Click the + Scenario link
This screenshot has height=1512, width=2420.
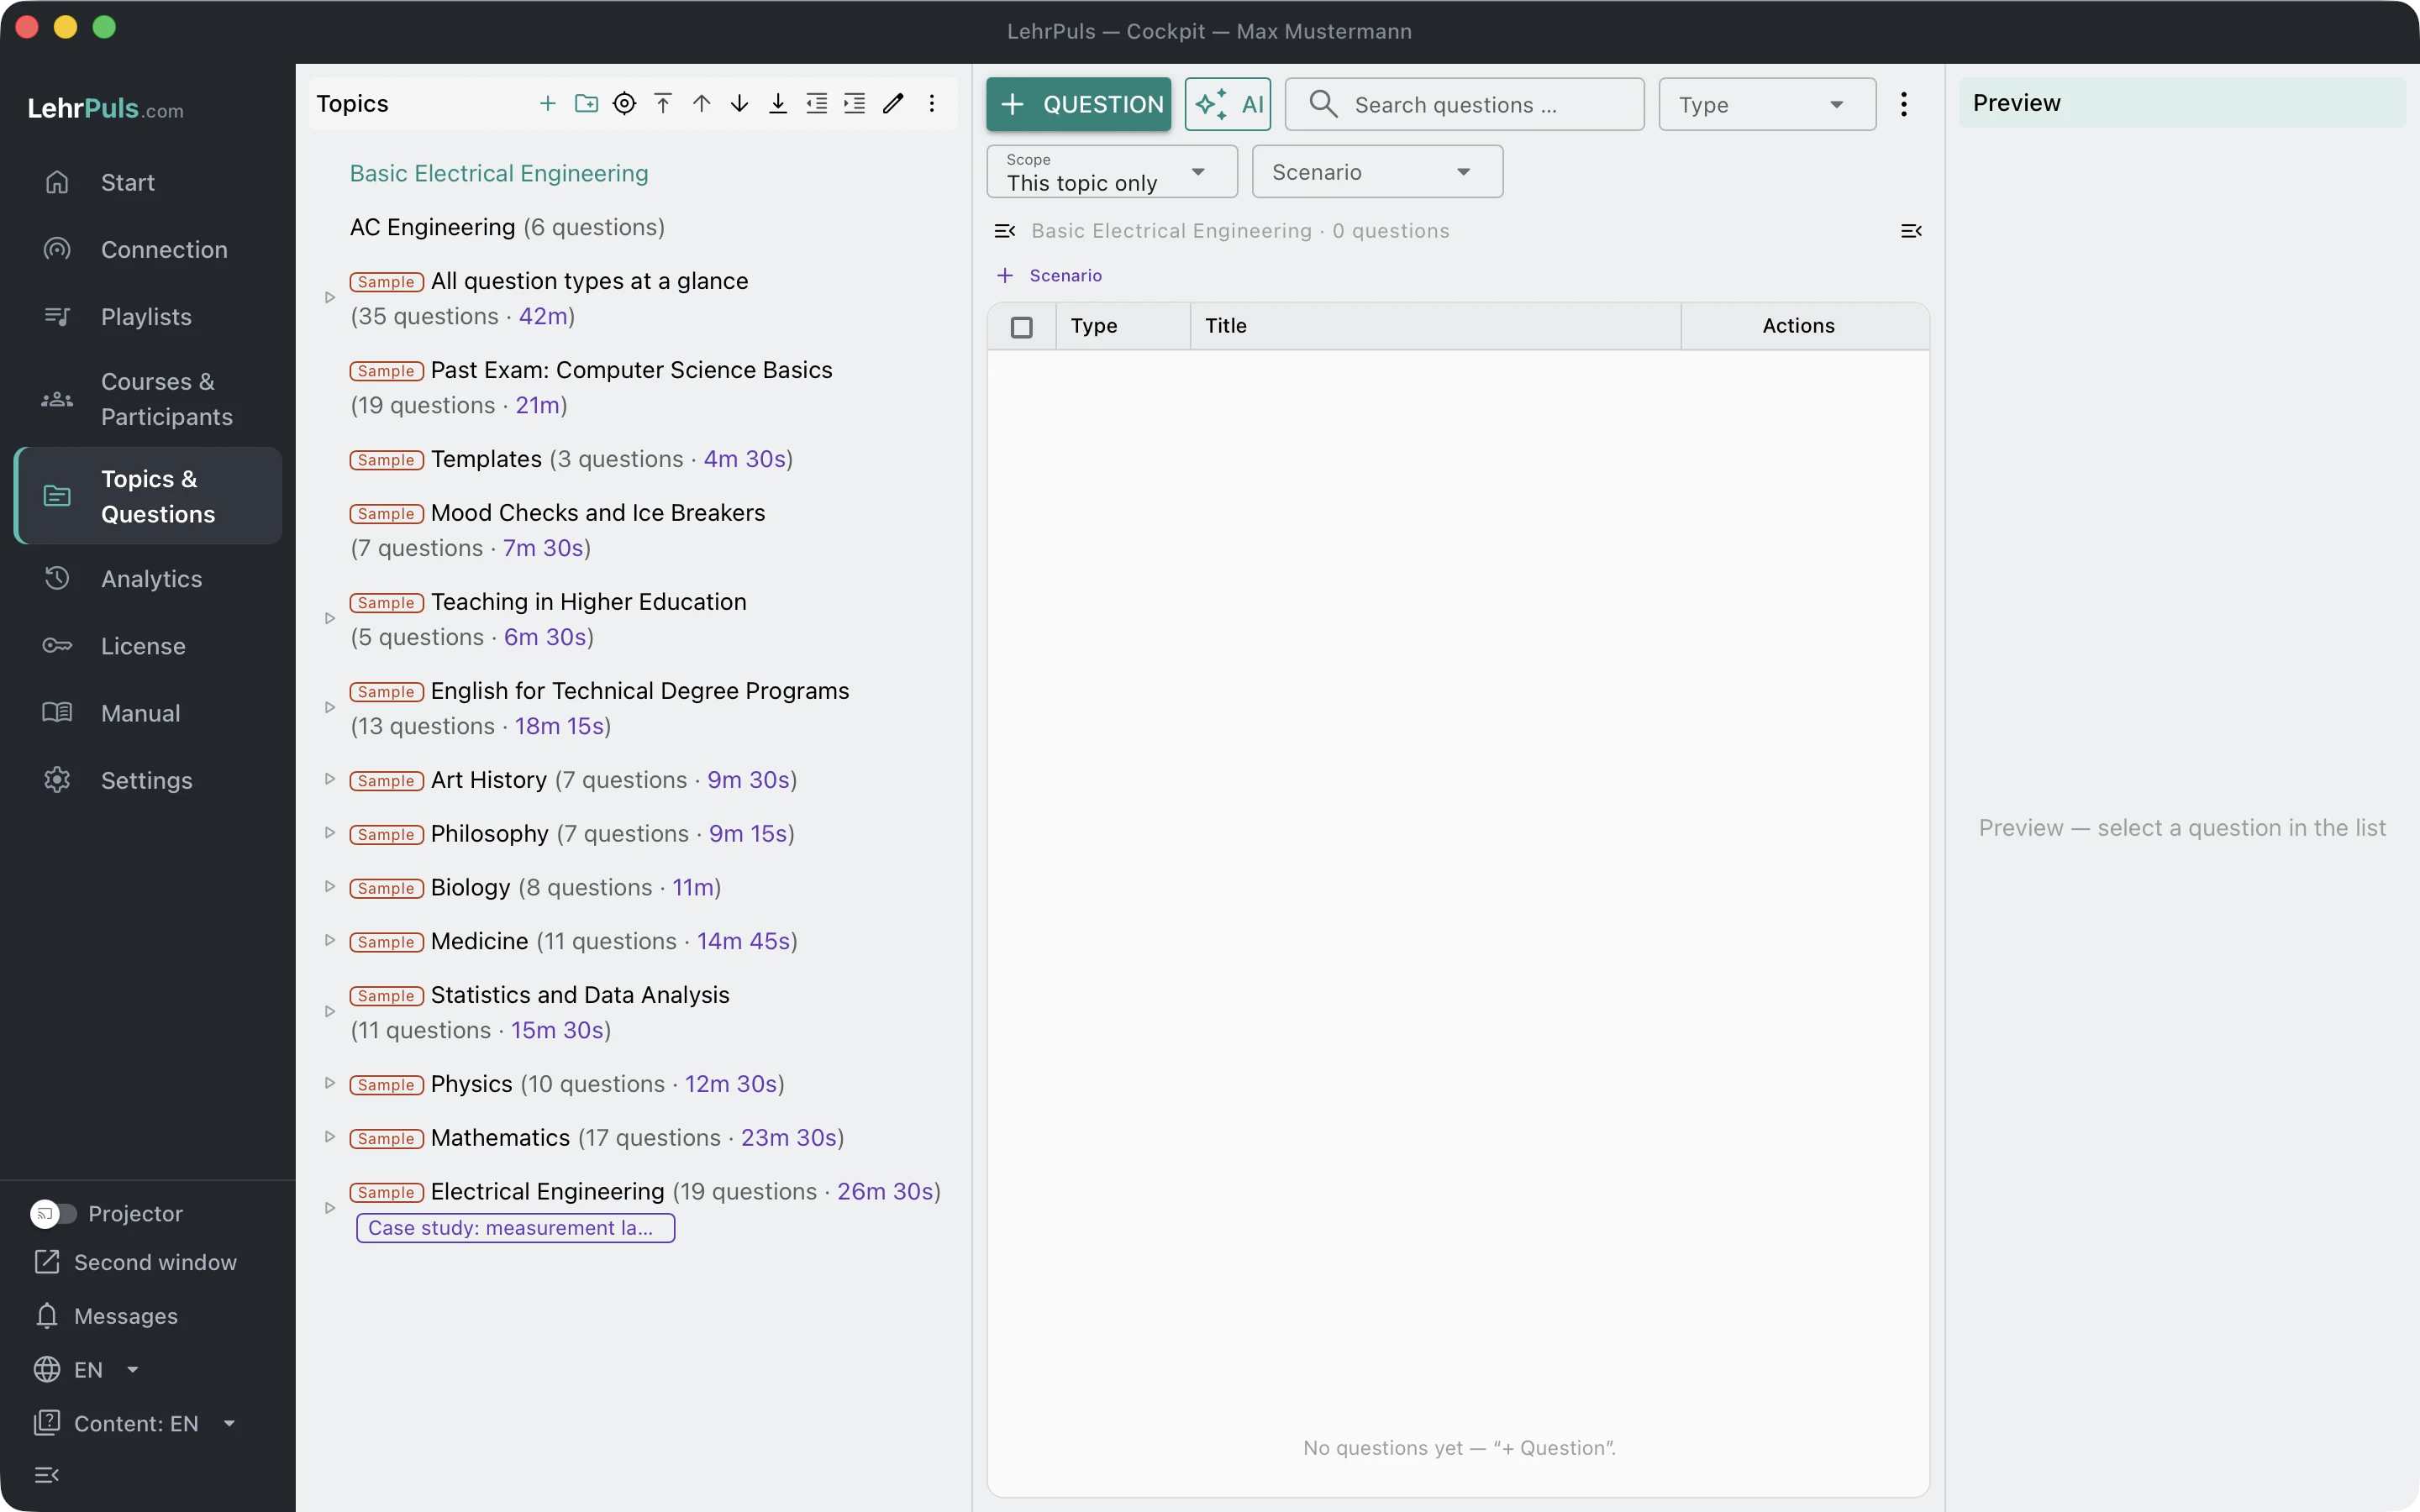click(x=1050, y=275)
